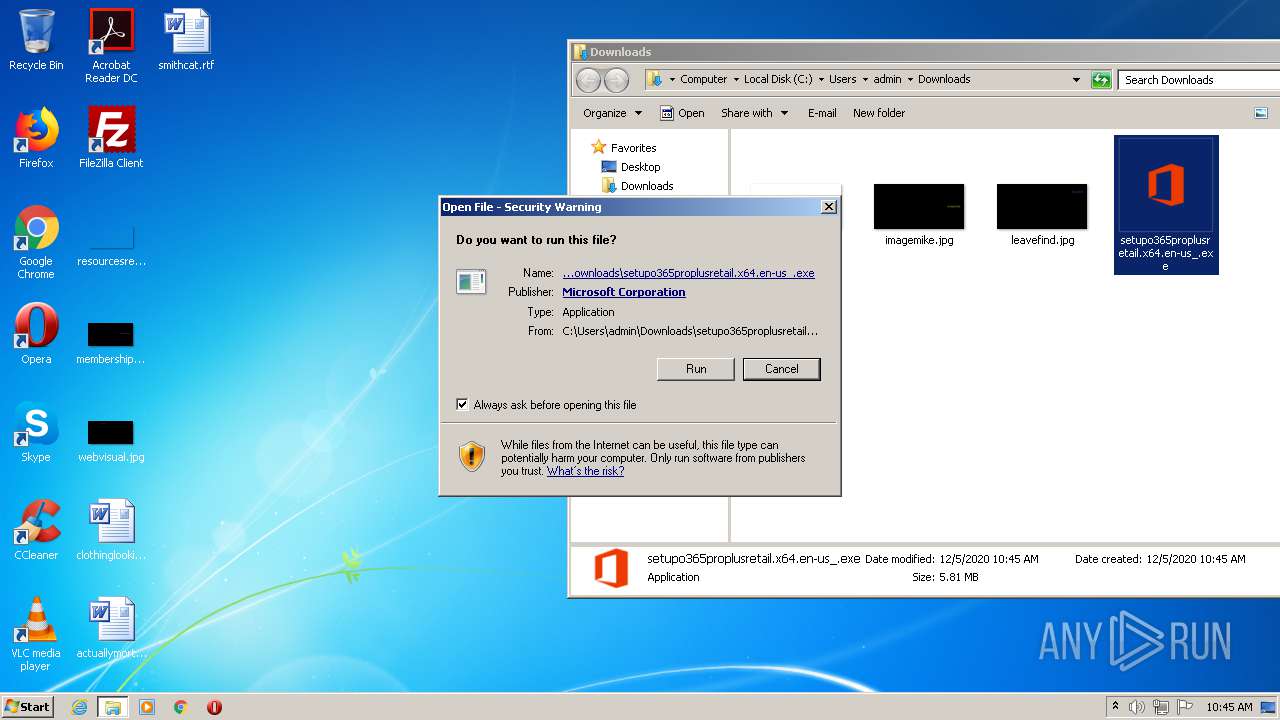Viewport: 1280px width, 720px height.
Task: Open CCleaner desktop shortcut
Action: [x=36, y=530]
